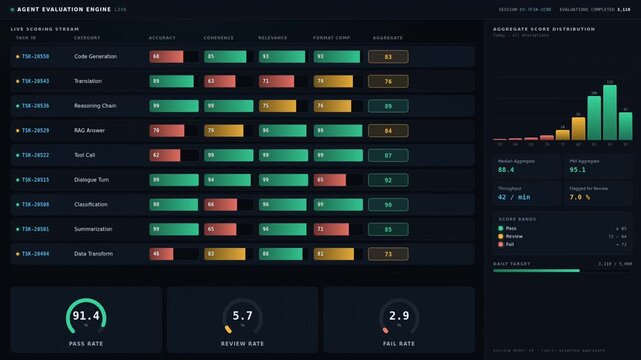Click Translation coherence bar showing 63
The width and height of the screenshot is (641, 360).
(220, 81)
